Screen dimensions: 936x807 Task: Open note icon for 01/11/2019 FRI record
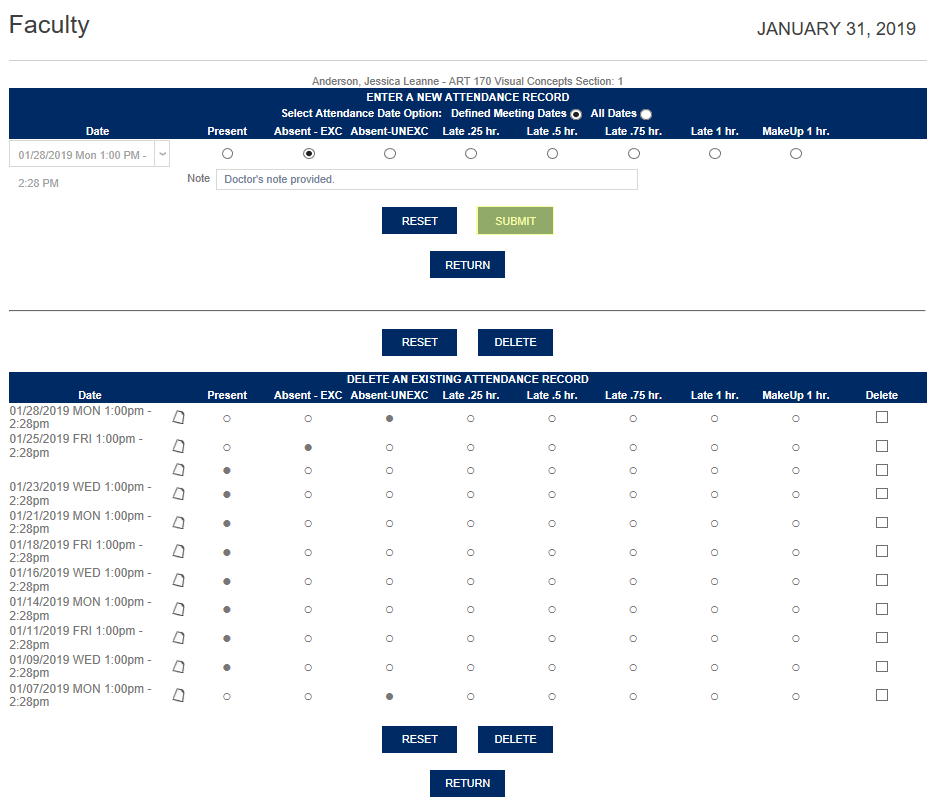tap(178, 637)
